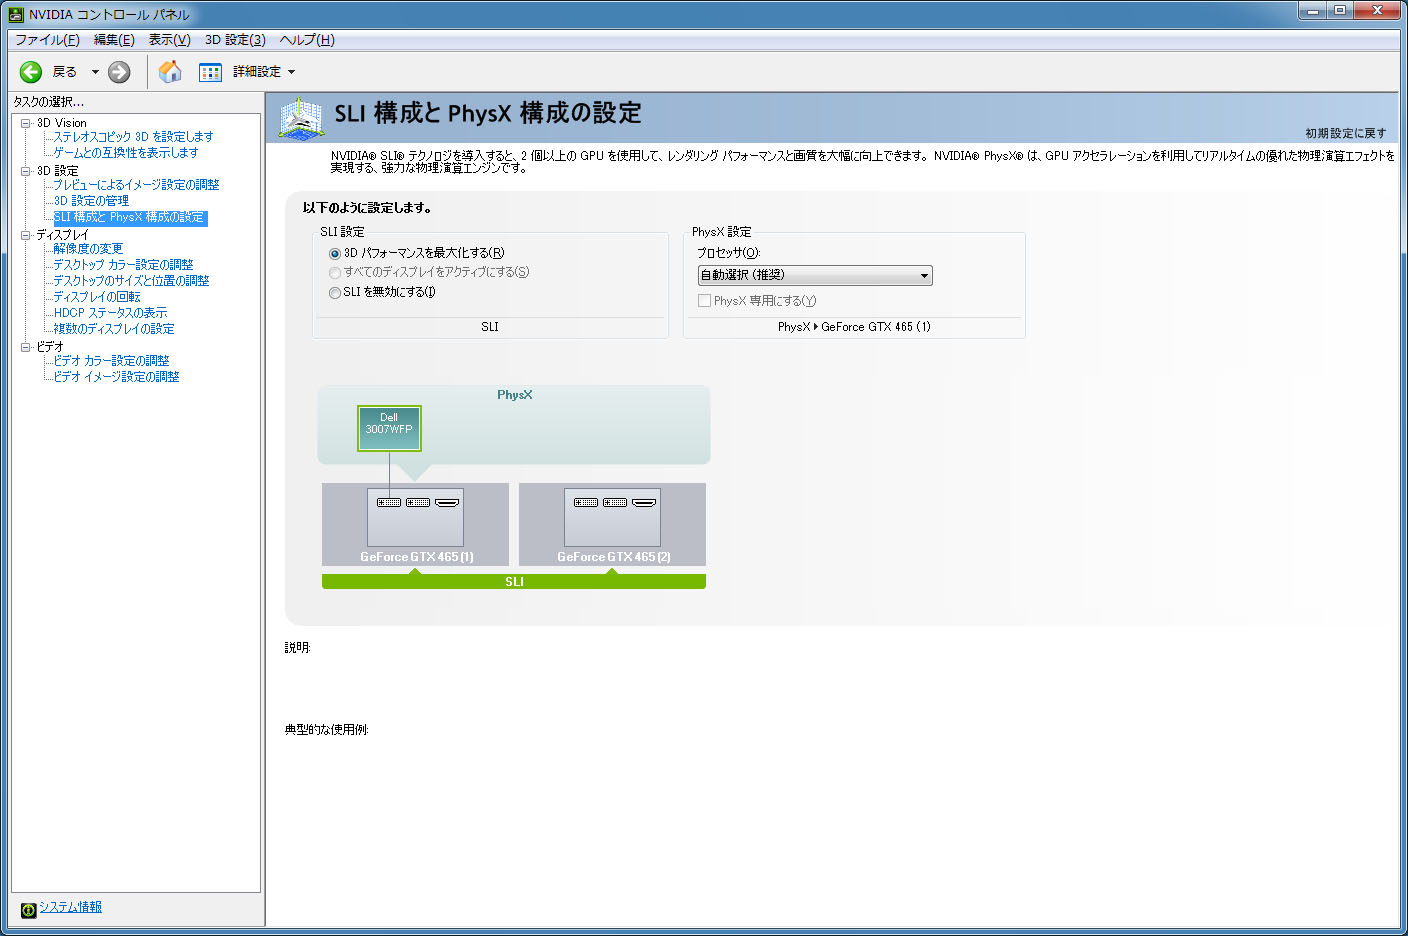
Task: Toggle the PhysX 専用にする checkbox
Action: 704,300
